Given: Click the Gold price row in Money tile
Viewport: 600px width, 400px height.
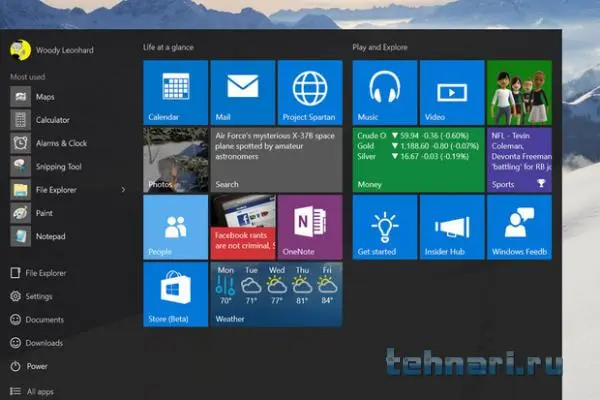Looking at the screenshot, I should tap(418, 146).
